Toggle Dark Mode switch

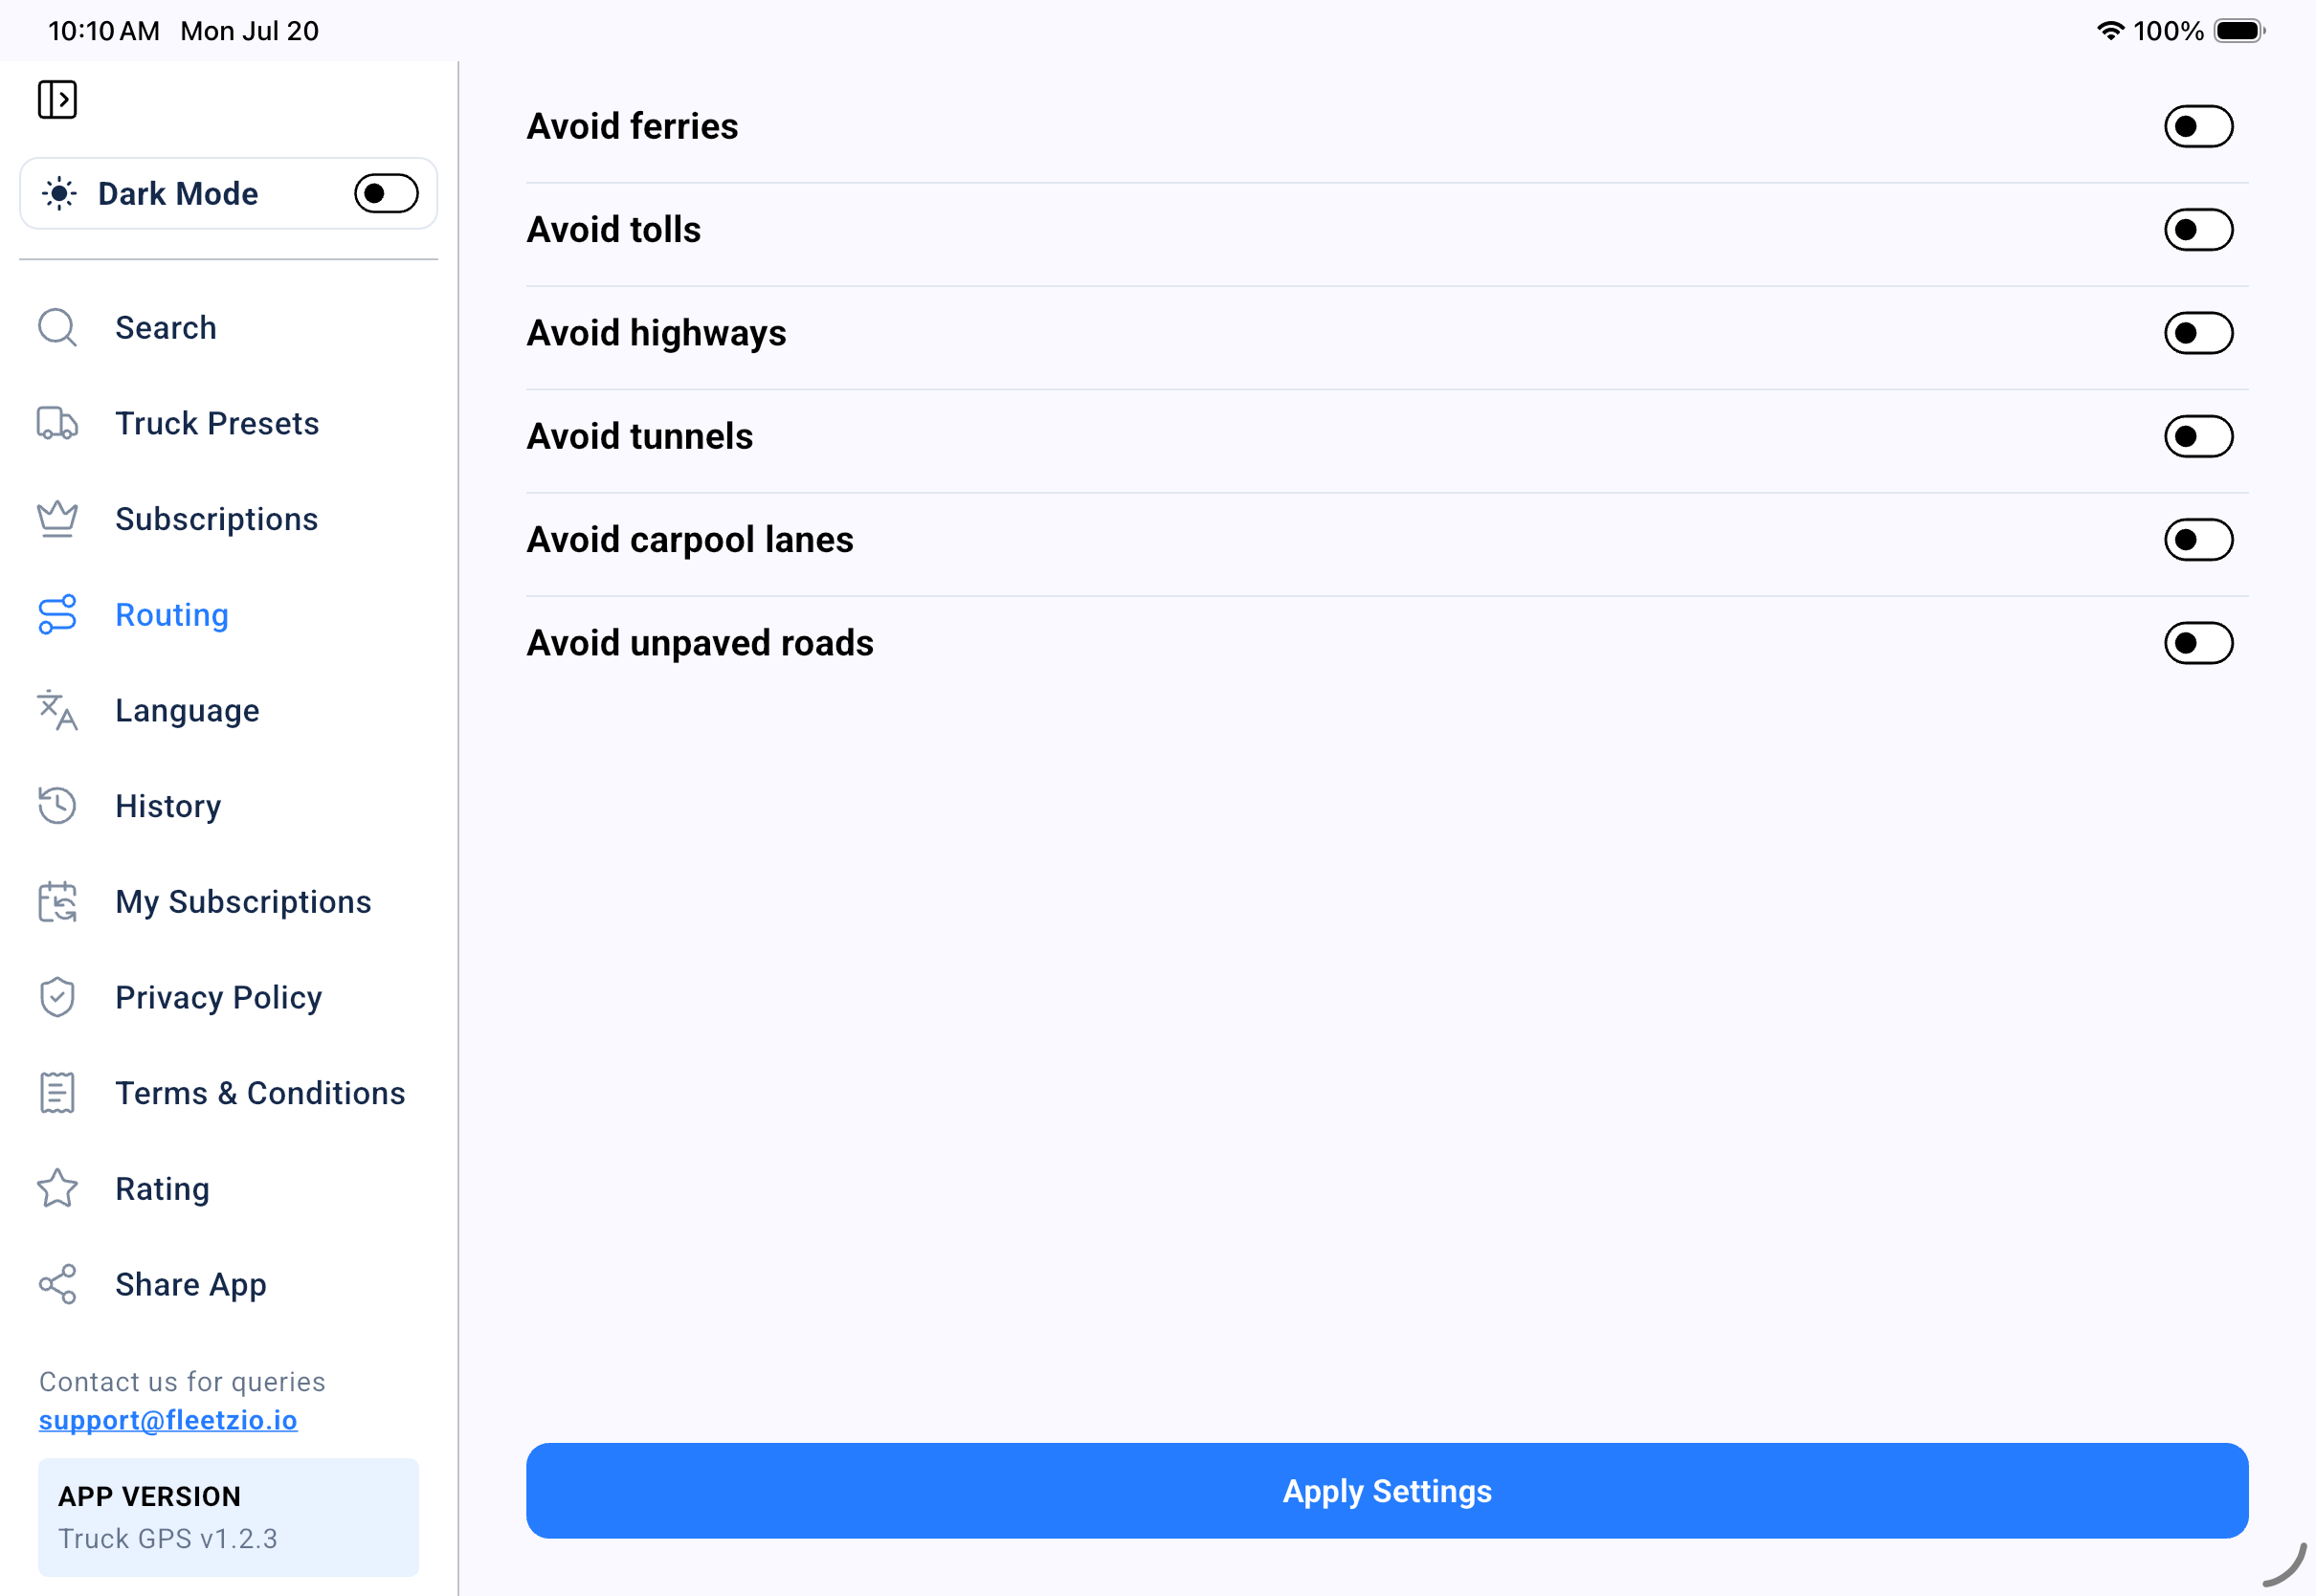(386, 193)
